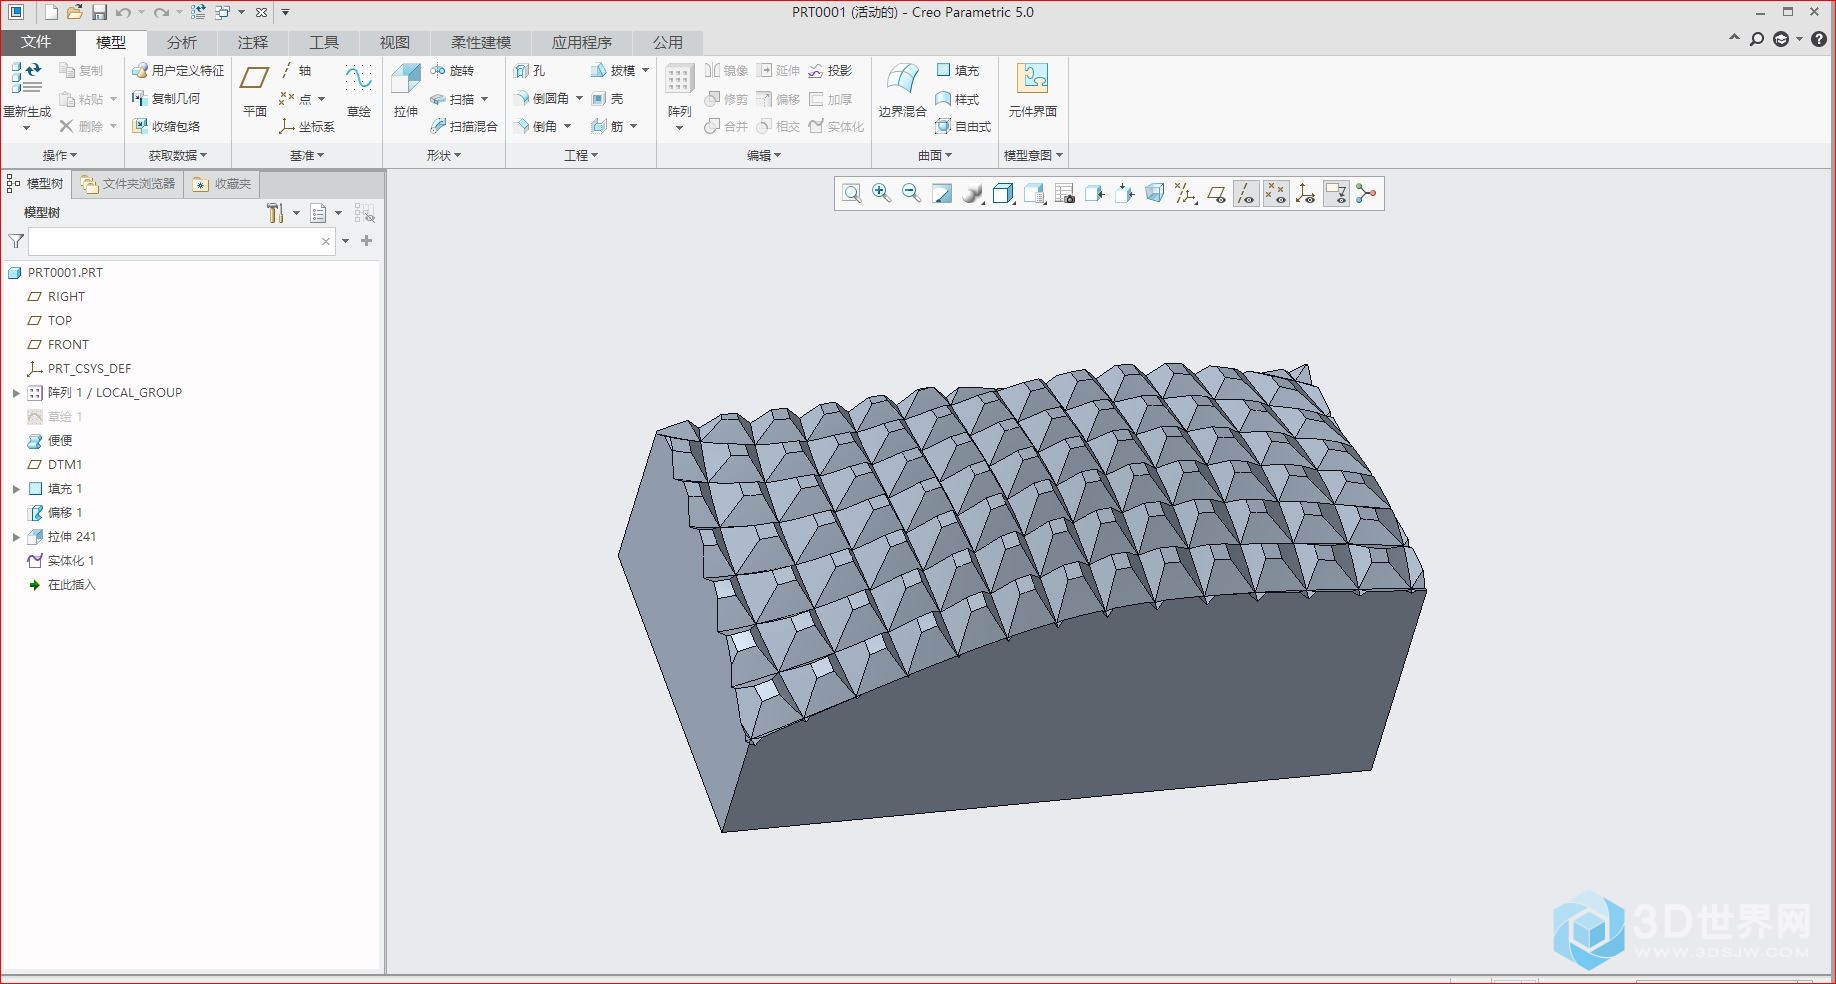The width and height of the screenshot is (1836, 984).
Task: Click the Revolve (旋转) tool
Action: 452,71
